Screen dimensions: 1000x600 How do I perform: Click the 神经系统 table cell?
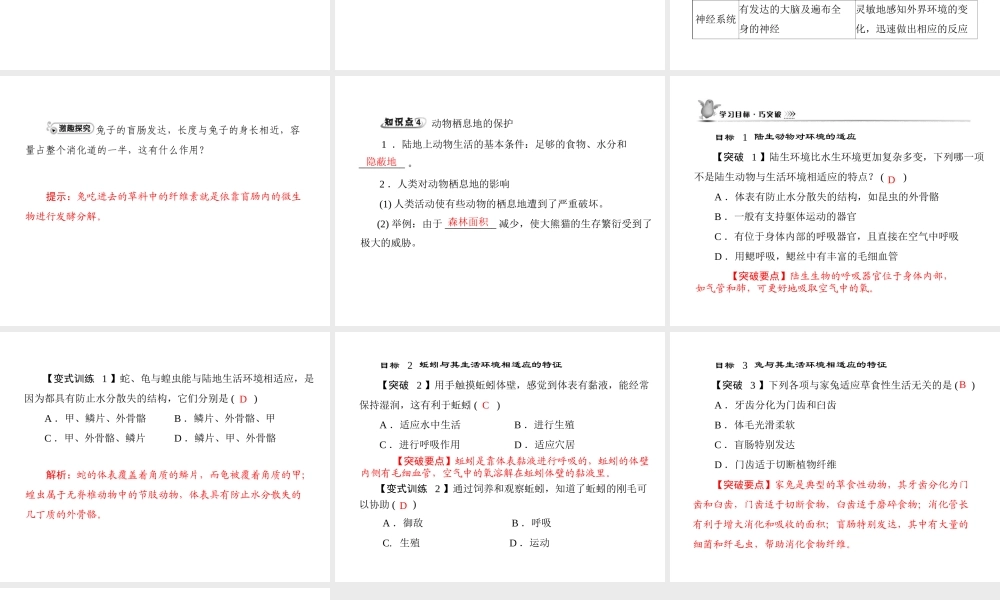click(716, 19)
